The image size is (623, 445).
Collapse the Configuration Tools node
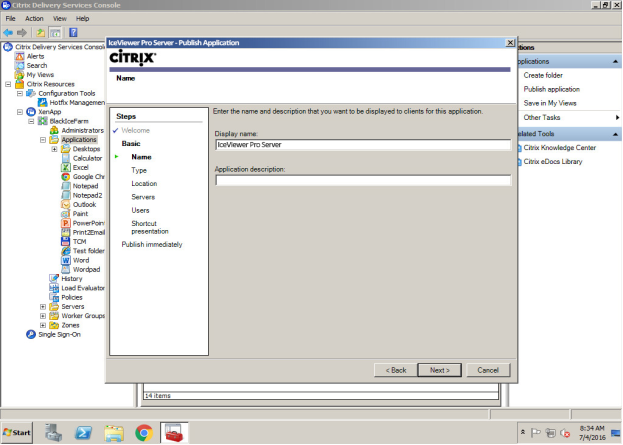[20, 93]
